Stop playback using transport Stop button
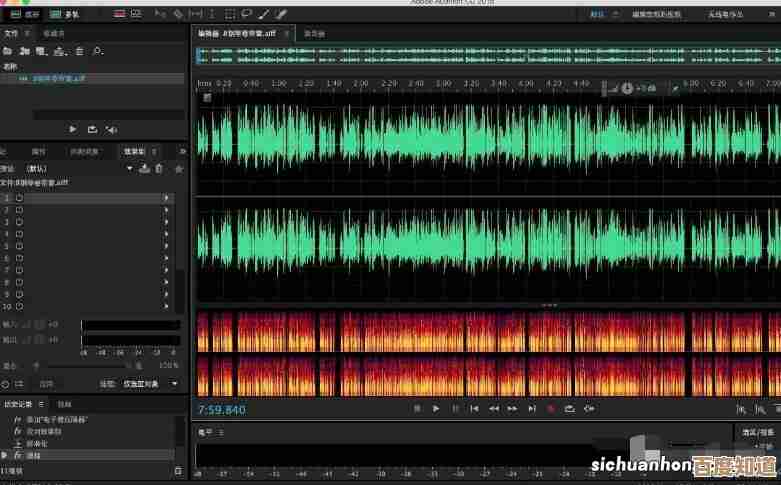Screen dimensions: 781x485 click(x=417, y=408)
